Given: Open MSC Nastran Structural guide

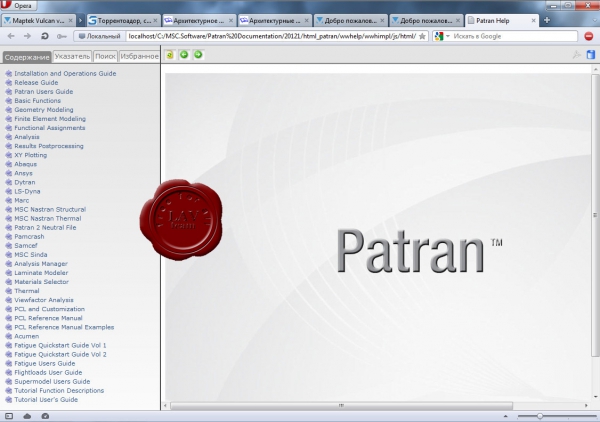Looking at the screenshot, I should [x=50, y=209].
